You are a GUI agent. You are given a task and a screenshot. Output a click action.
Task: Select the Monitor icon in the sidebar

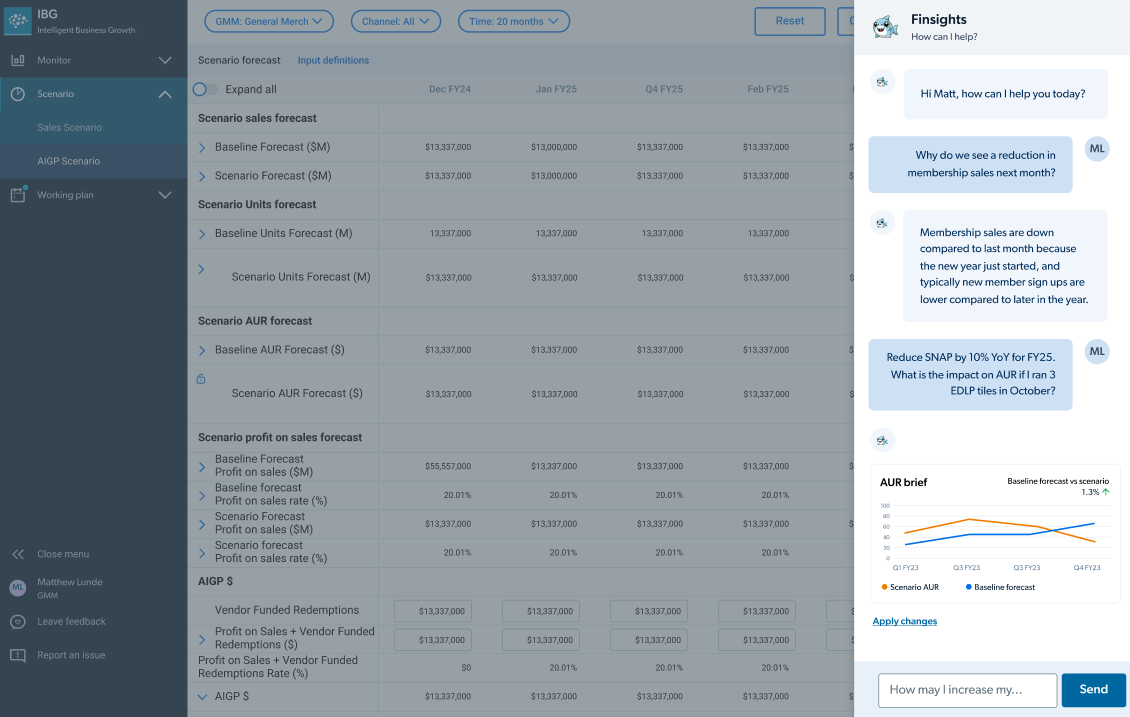tap(17, 60)
